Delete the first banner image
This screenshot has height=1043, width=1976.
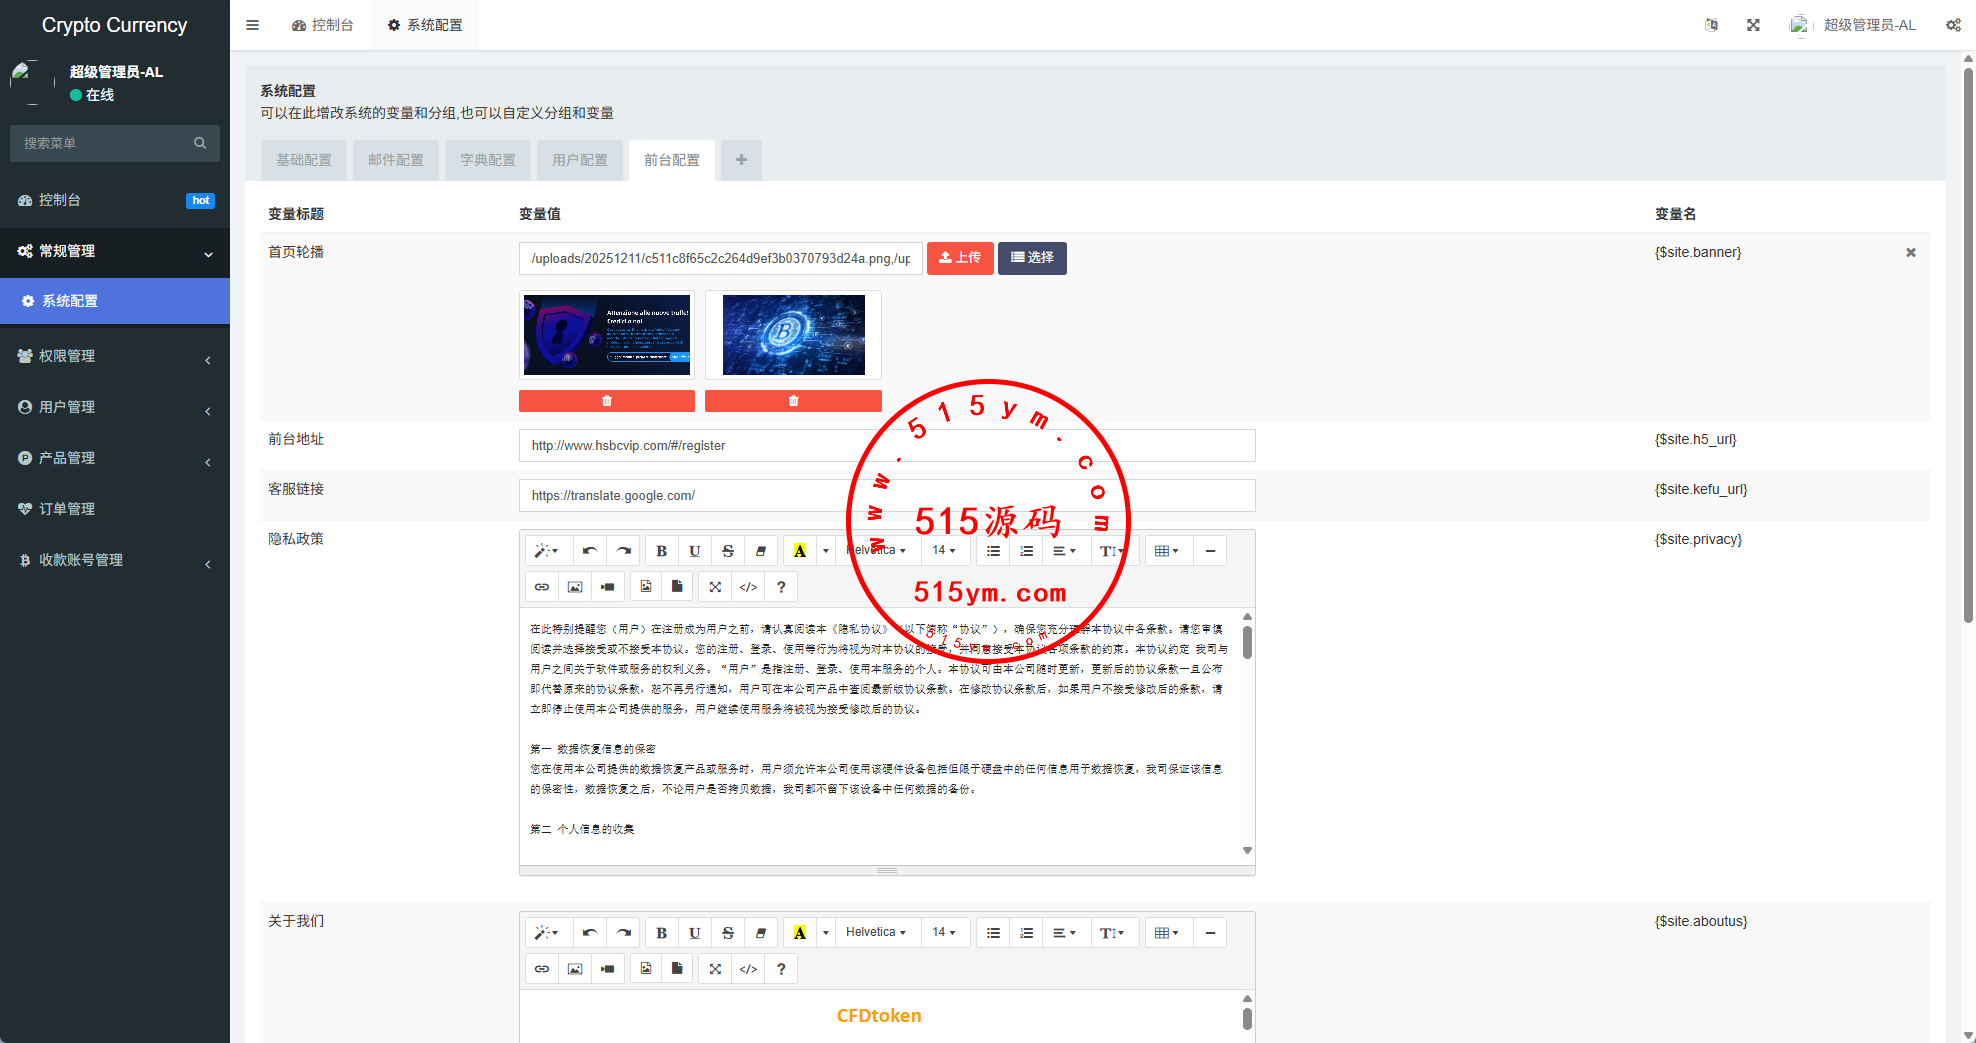point(606,401)
